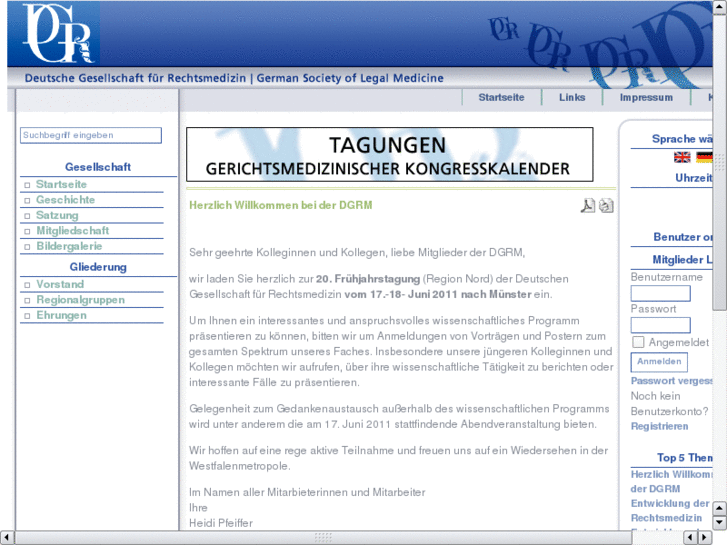Open Bildergalerie sidebar link
Image resolution: width=727 pixels, height=545 pixels.
pos(69,246)
